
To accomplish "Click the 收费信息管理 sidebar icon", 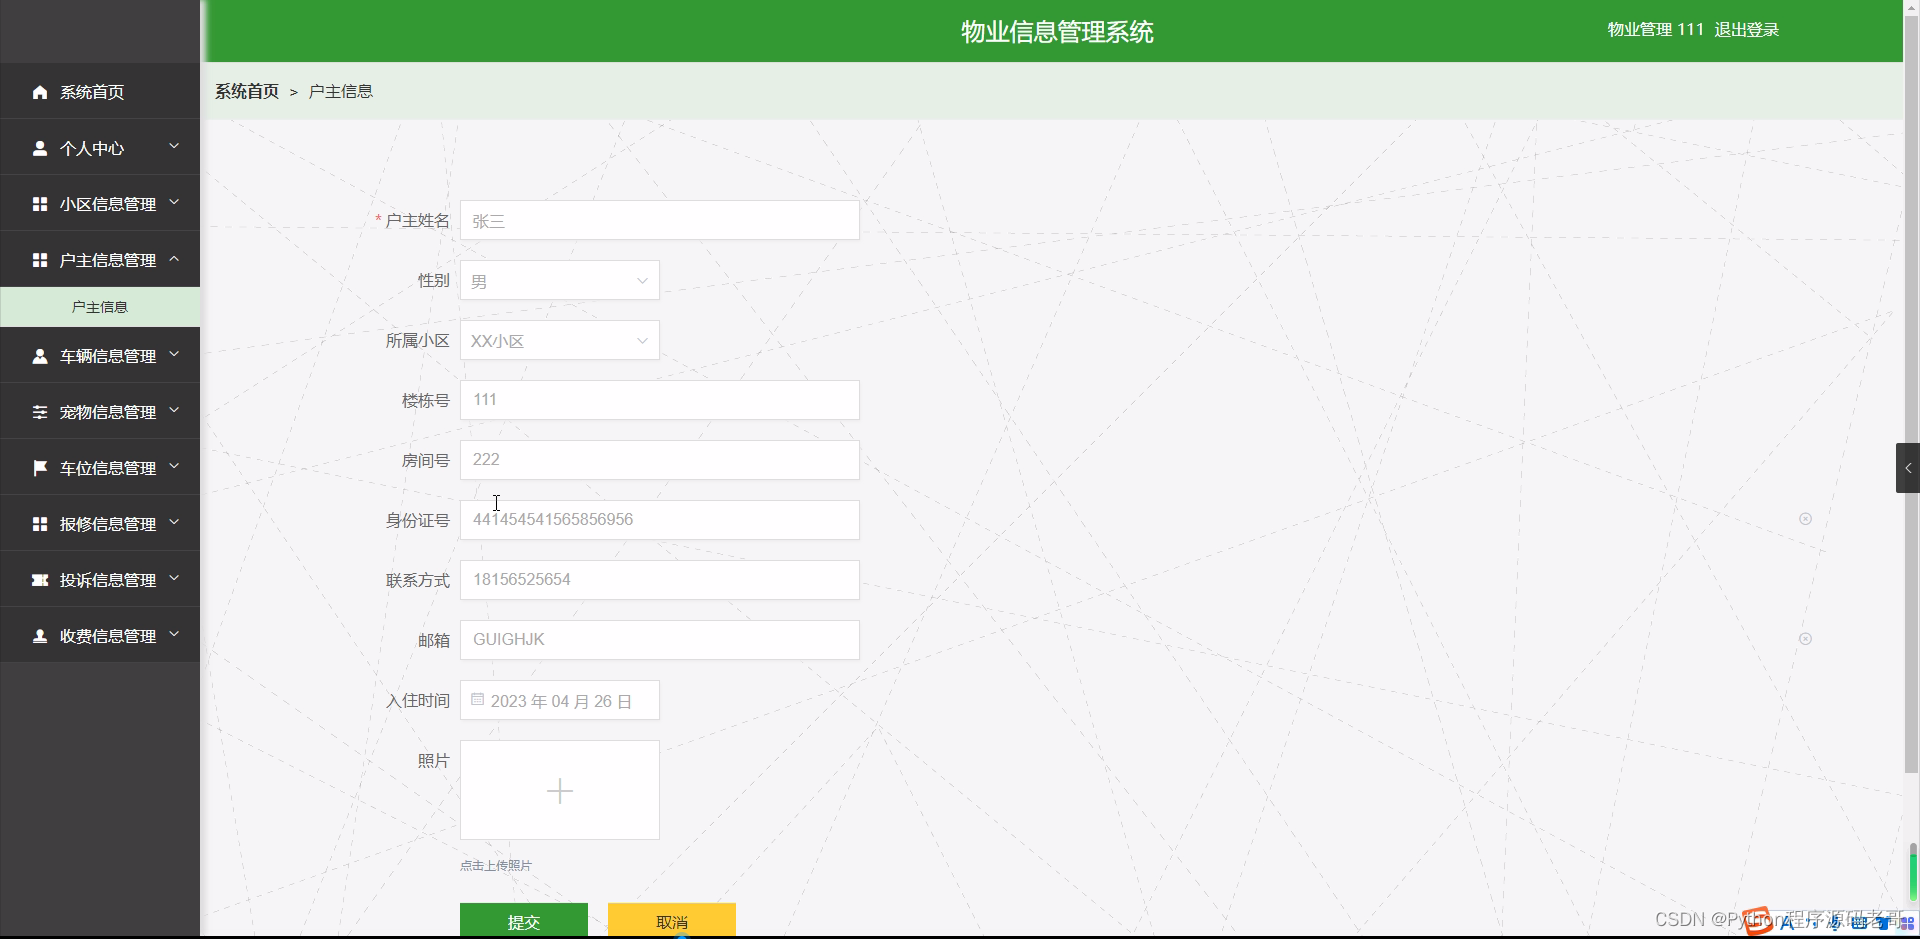I will pyautogui.click(x=40, y=635).
